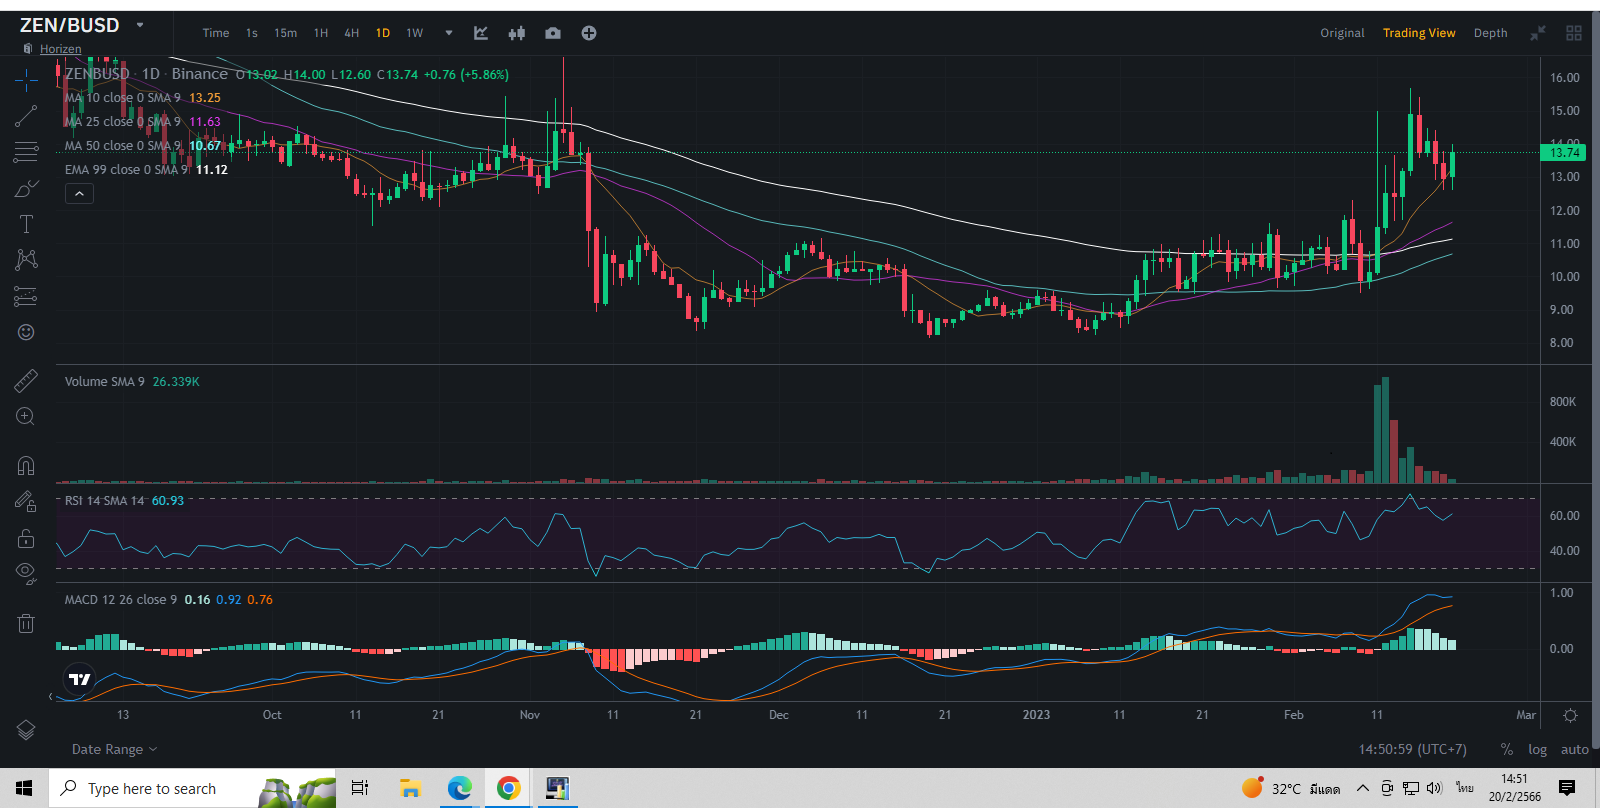Toggle lock all drawing tools
1600x808 pixels.
pos(26,538)
